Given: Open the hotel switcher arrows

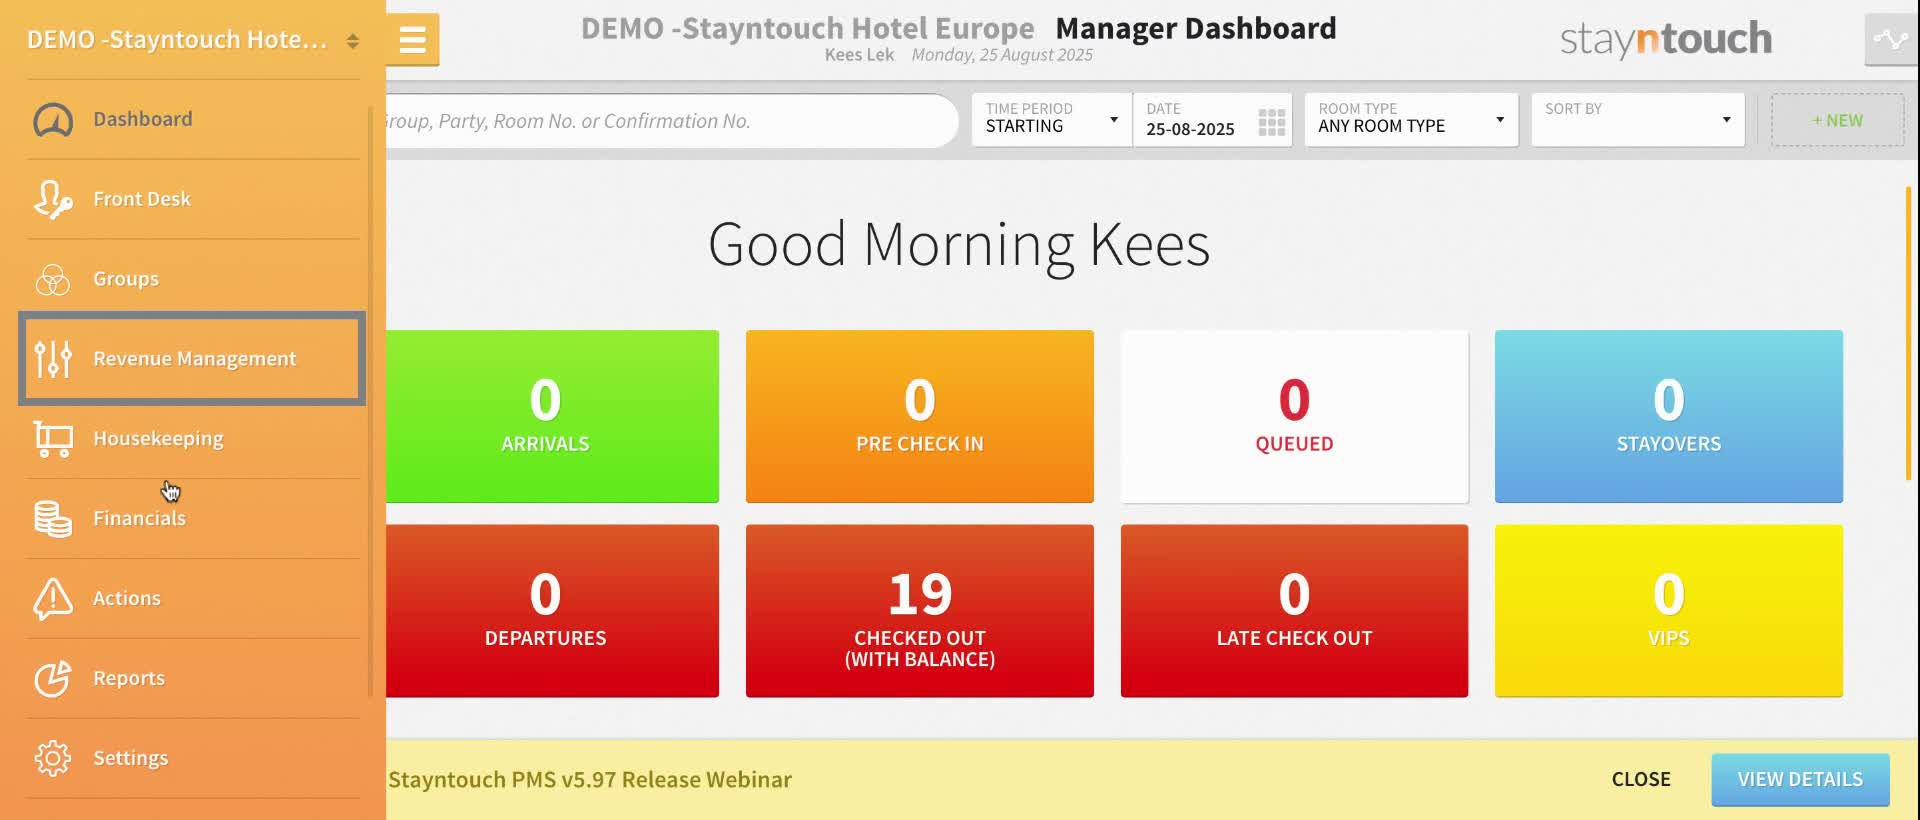Looking at the screenshot, I should (x=352, y=41).
